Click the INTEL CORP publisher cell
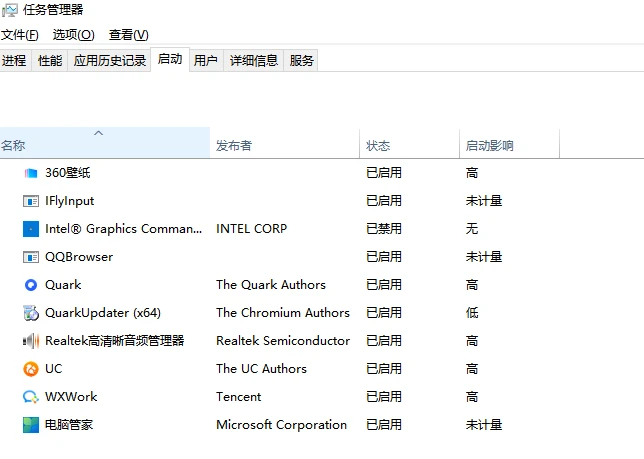This screenshot has width=644, height=459. [x=251, y=229]
